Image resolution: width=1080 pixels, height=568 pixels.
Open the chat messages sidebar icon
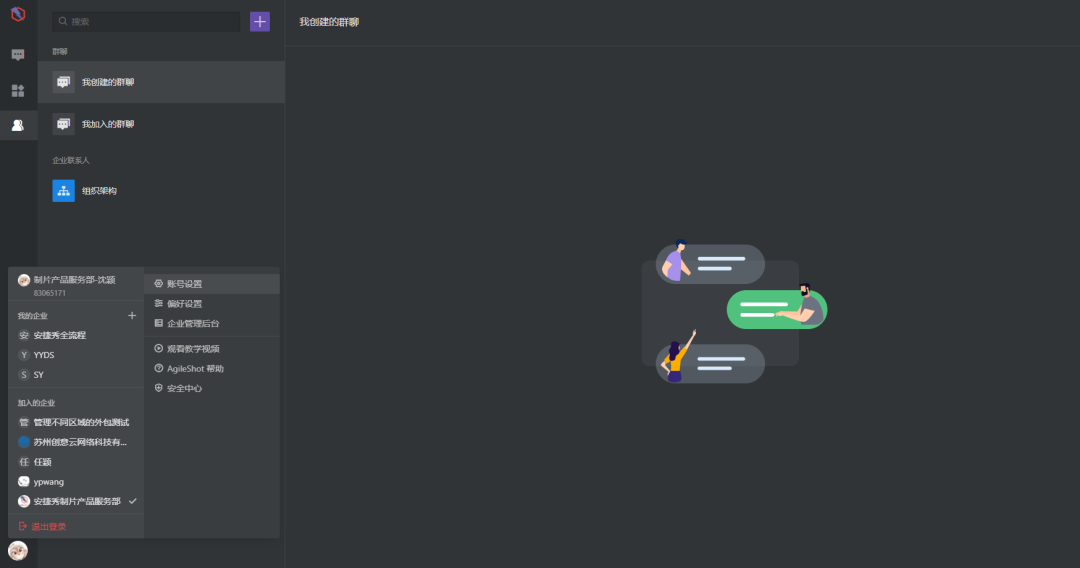click(18, 55)
